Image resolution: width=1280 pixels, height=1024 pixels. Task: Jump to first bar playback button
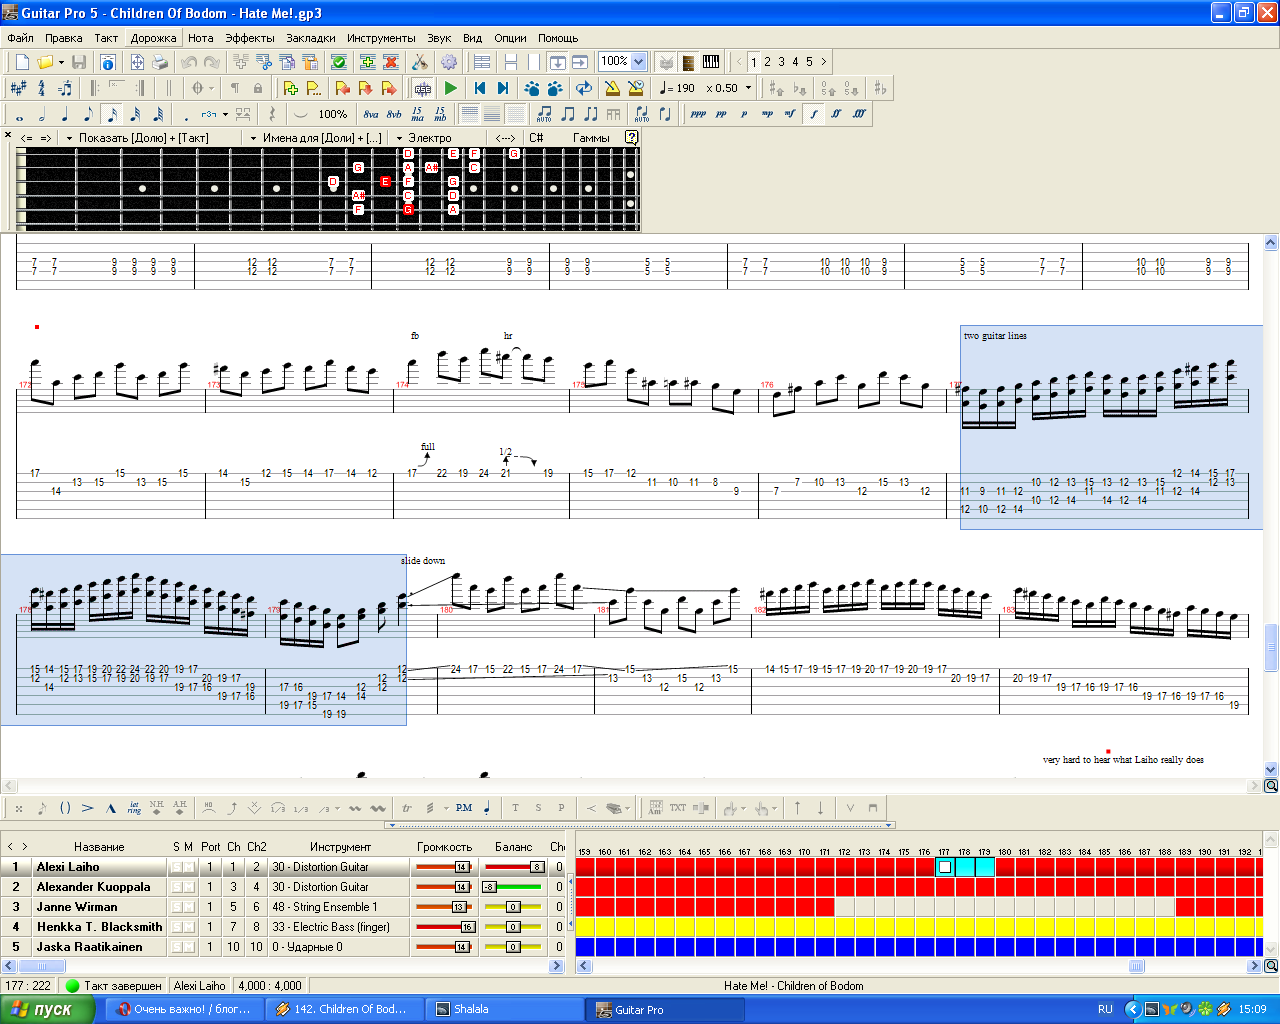(x=480, y=88)
